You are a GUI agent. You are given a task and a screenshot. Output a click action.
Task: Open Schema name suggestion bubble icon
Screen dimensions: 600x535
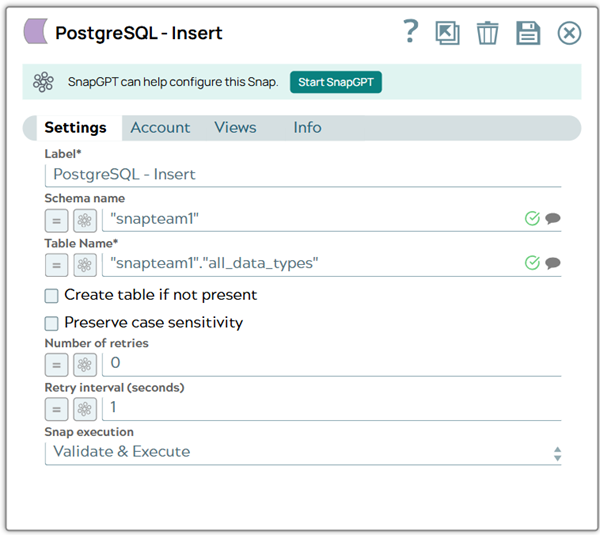pyautogui.click(x=553, y=219)
